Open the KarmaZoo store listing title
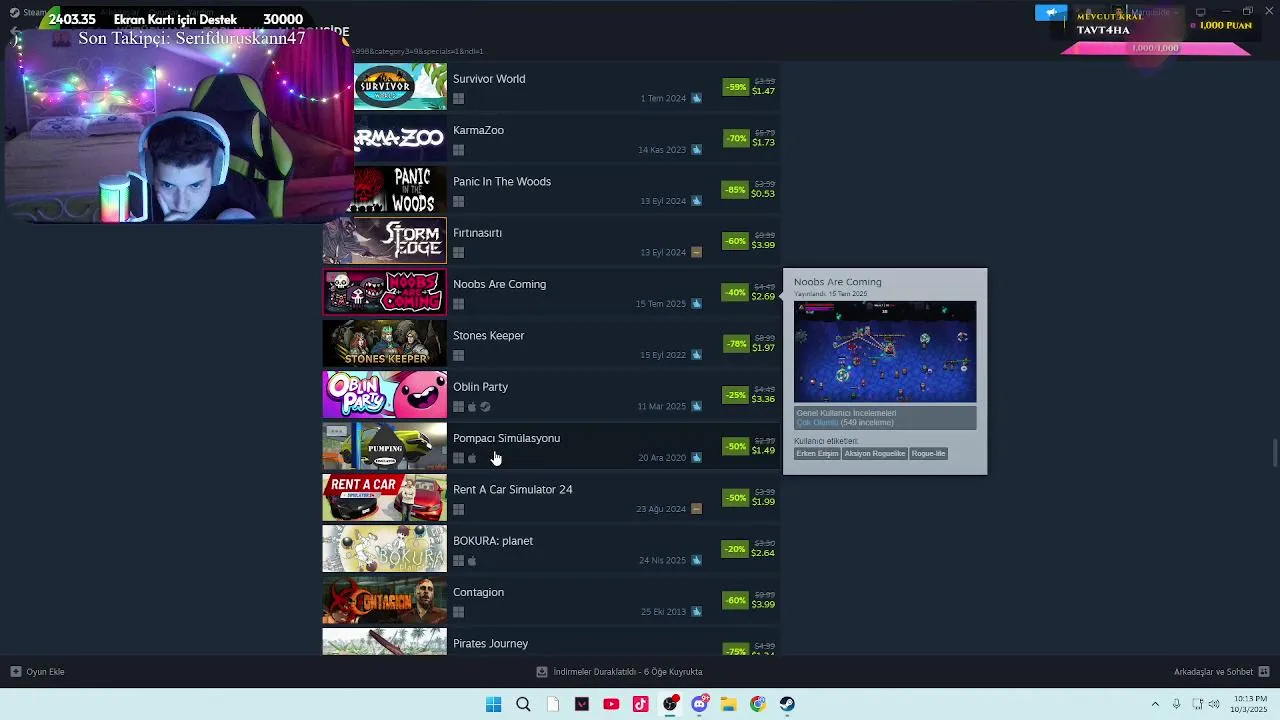 (x=478, y=130)
